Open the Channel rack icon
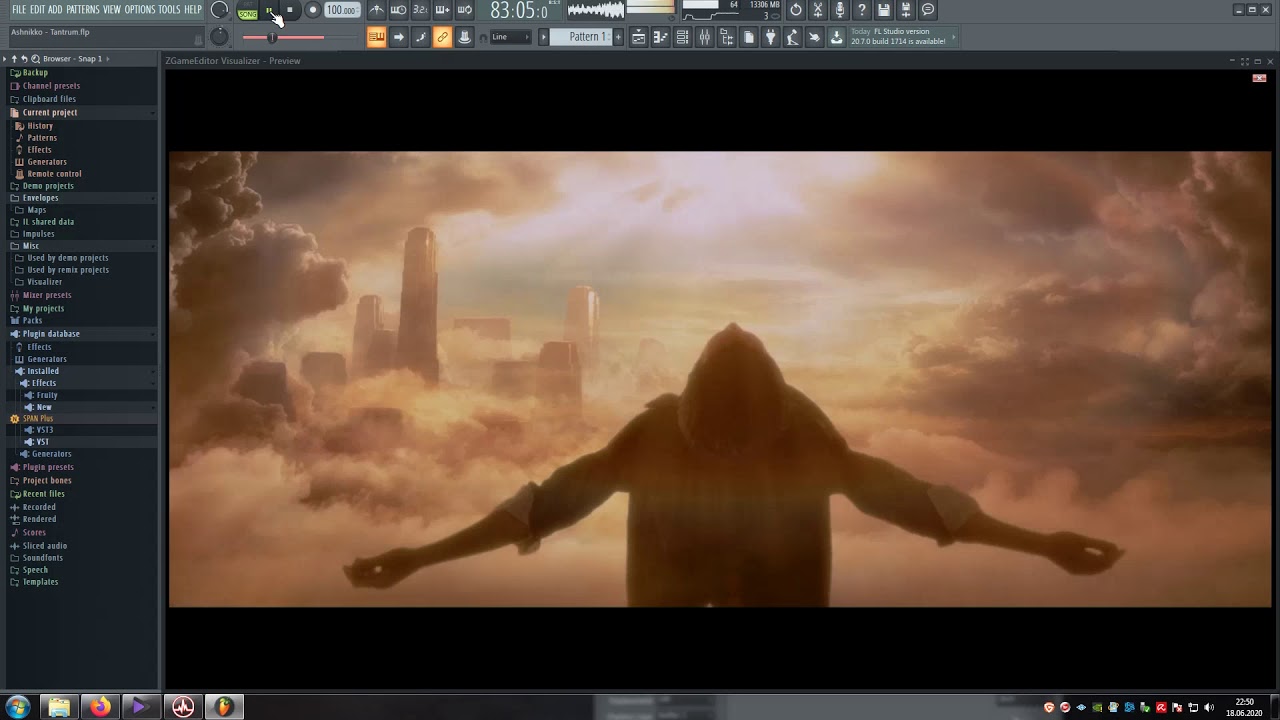The image size is (1280, 720). [682, 37]
